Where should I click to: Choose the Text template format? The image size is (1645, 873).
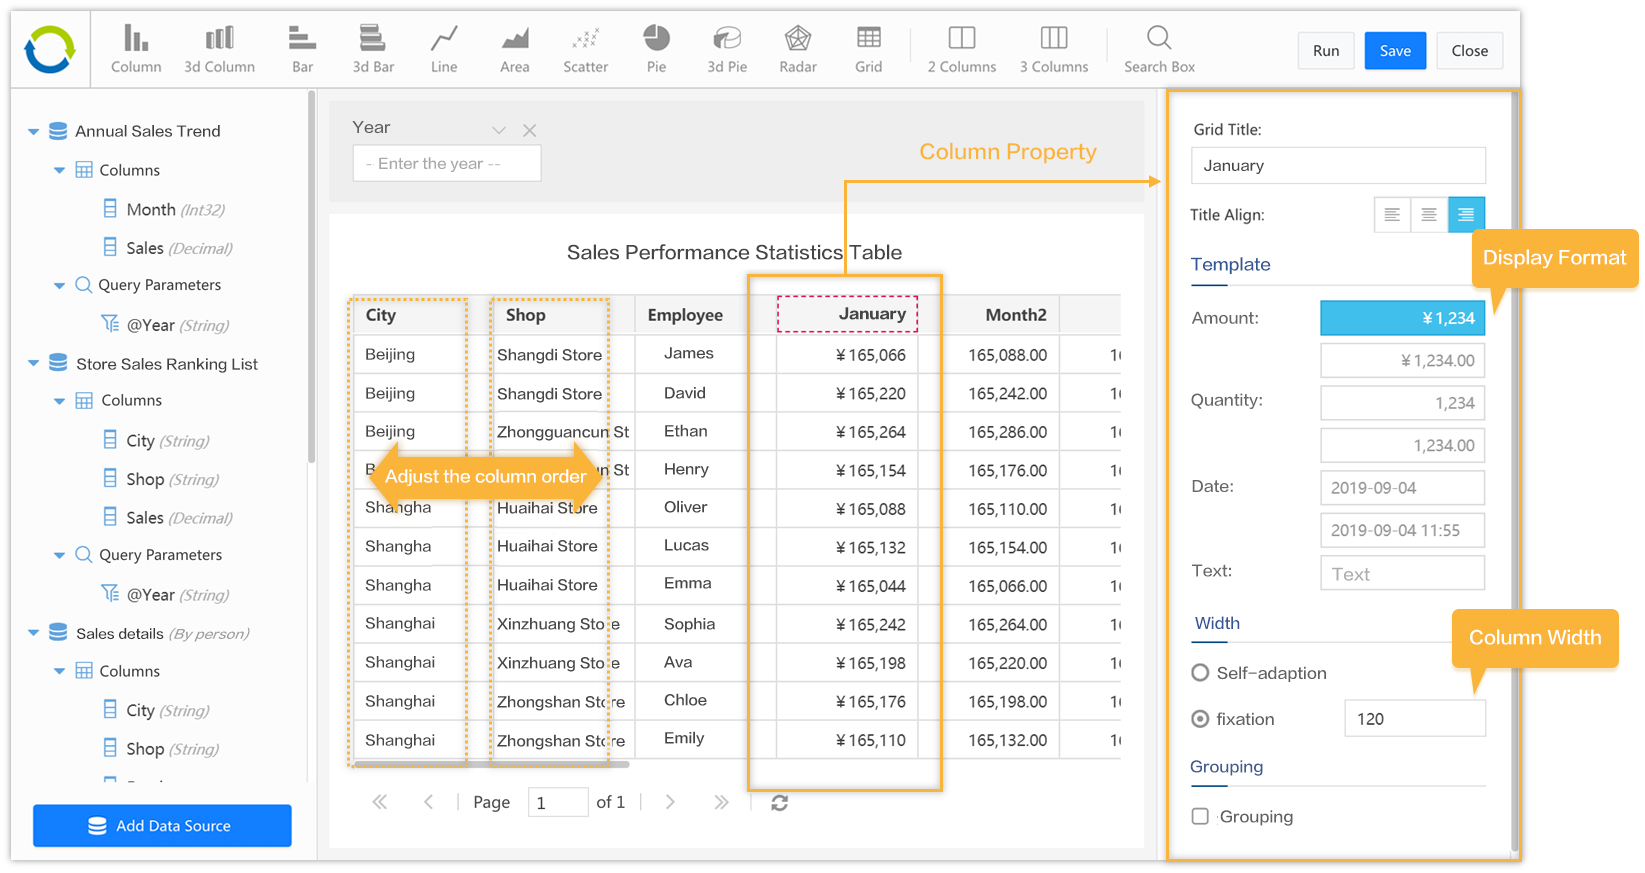pos(1402,573)
